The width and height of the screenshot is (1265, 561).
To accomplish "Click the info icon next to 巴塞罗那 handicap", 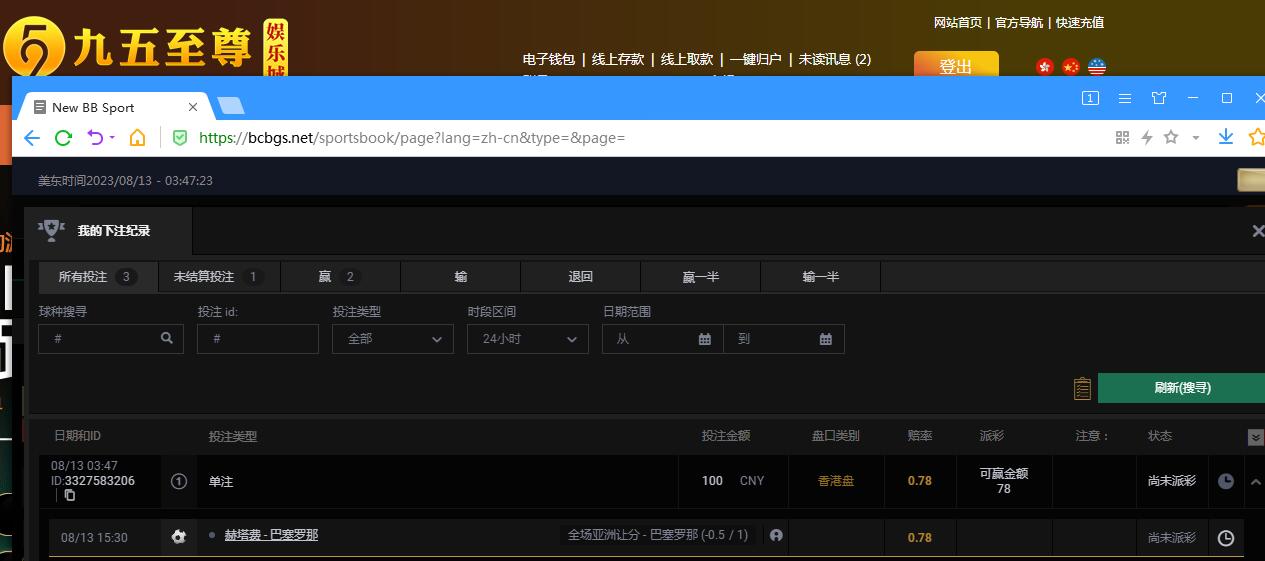I will pos(776,535).
